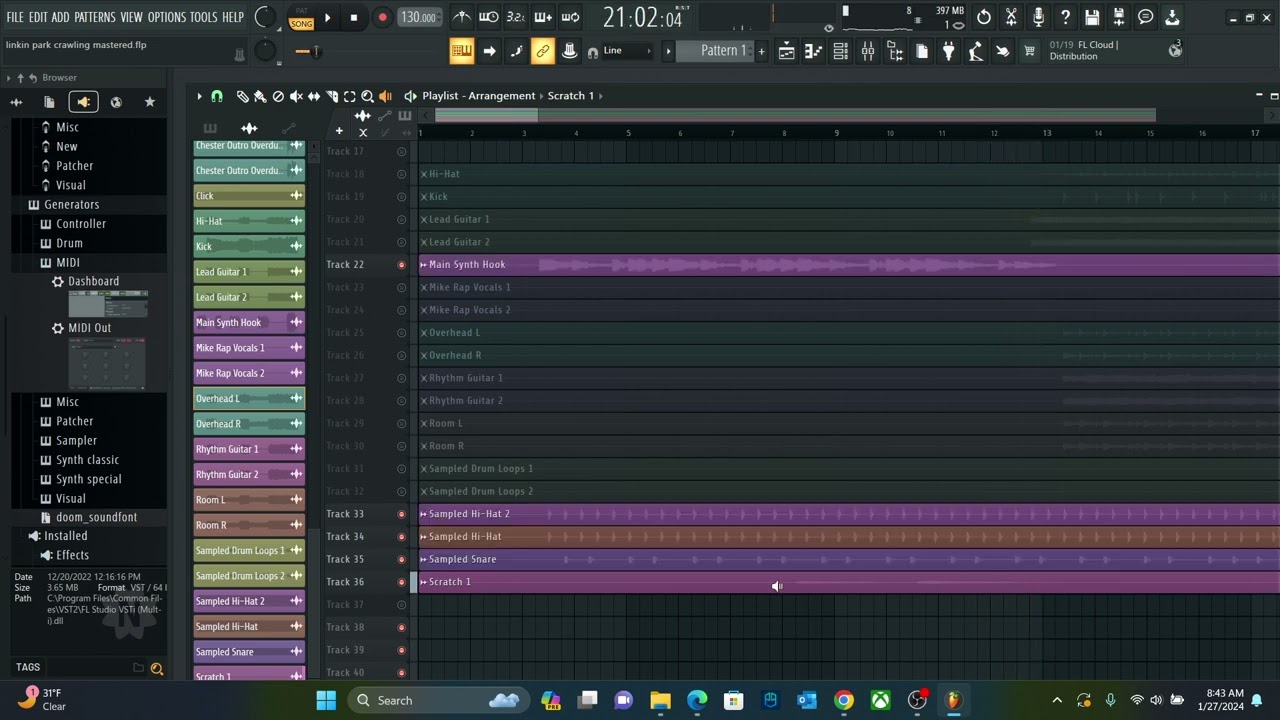Open the OPTIONS menu
The width and height of the screenshot is (1280, 720).
pos(167,17)
